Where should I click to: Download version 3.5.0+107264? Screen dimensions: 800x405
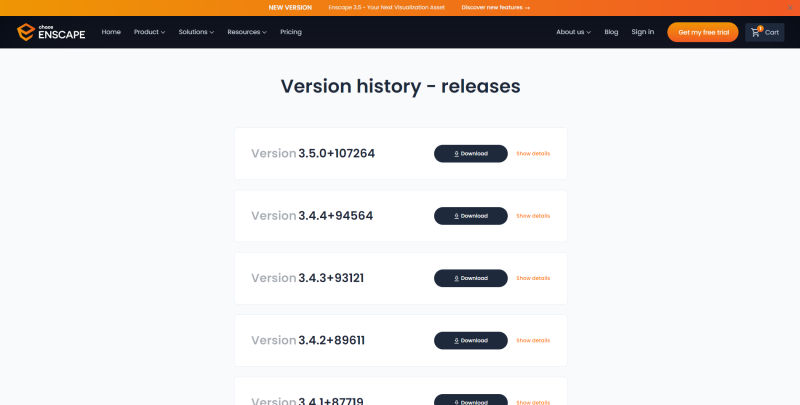[470, 154]
